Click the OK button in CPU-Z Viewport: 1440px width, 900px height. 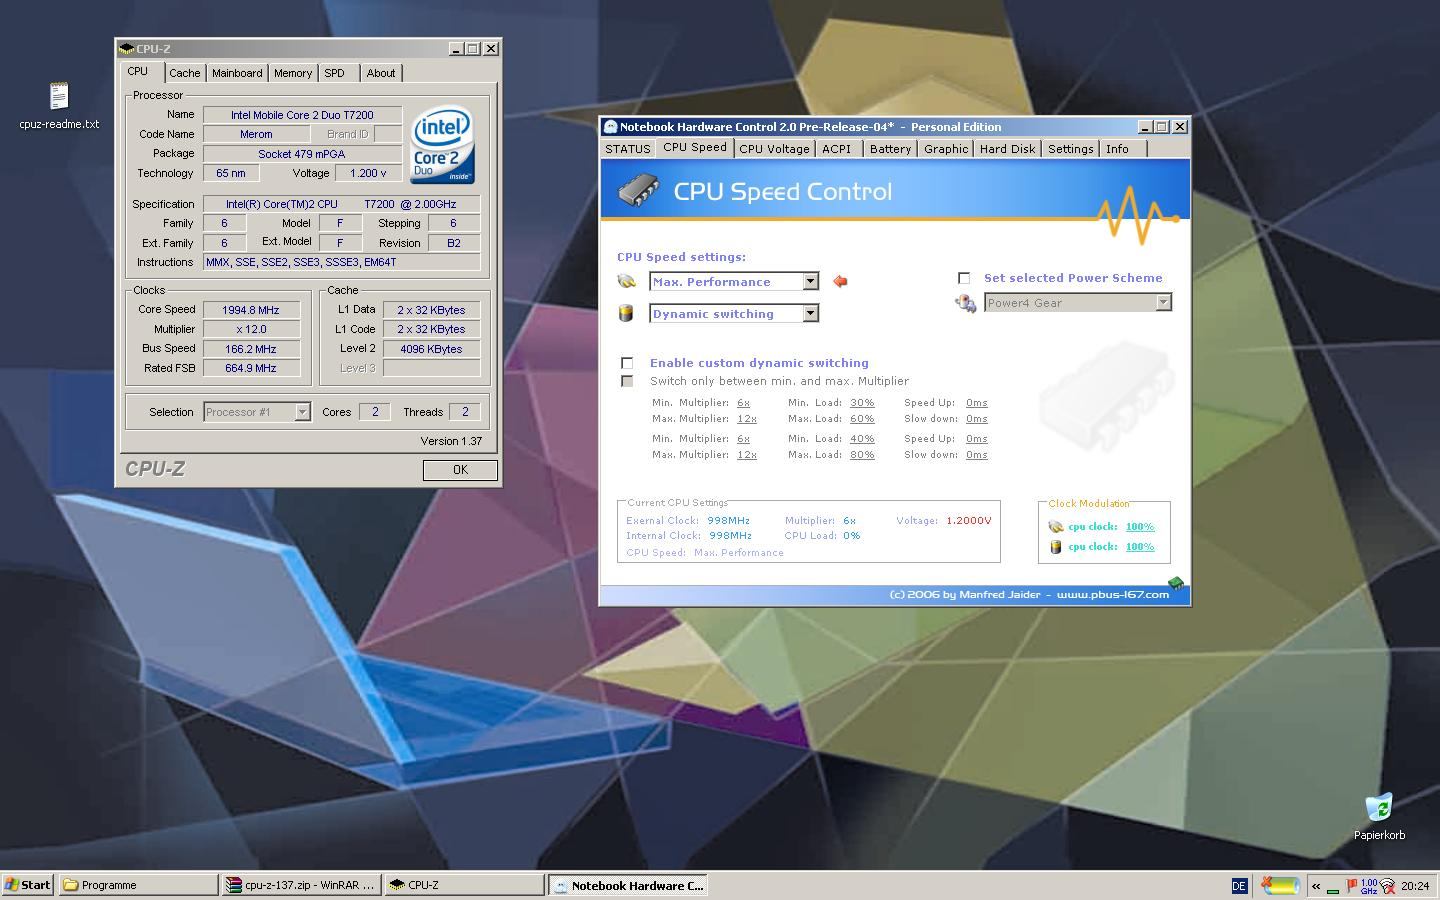click(x=460, y=470)
